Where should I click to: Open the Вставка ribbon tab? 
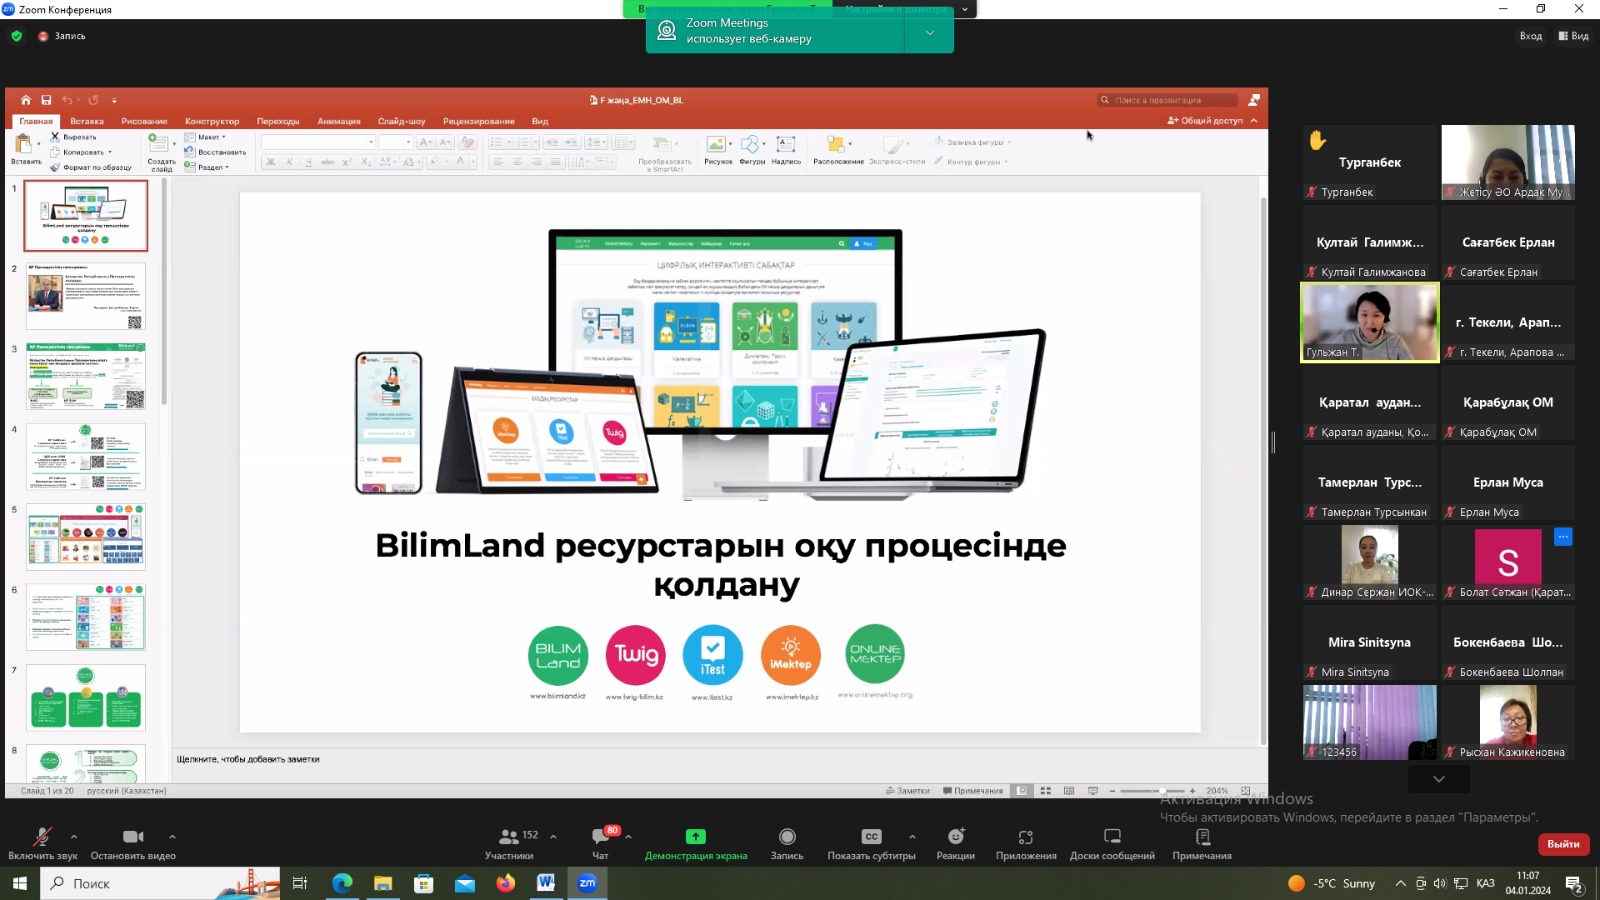(x=87, y=121)
